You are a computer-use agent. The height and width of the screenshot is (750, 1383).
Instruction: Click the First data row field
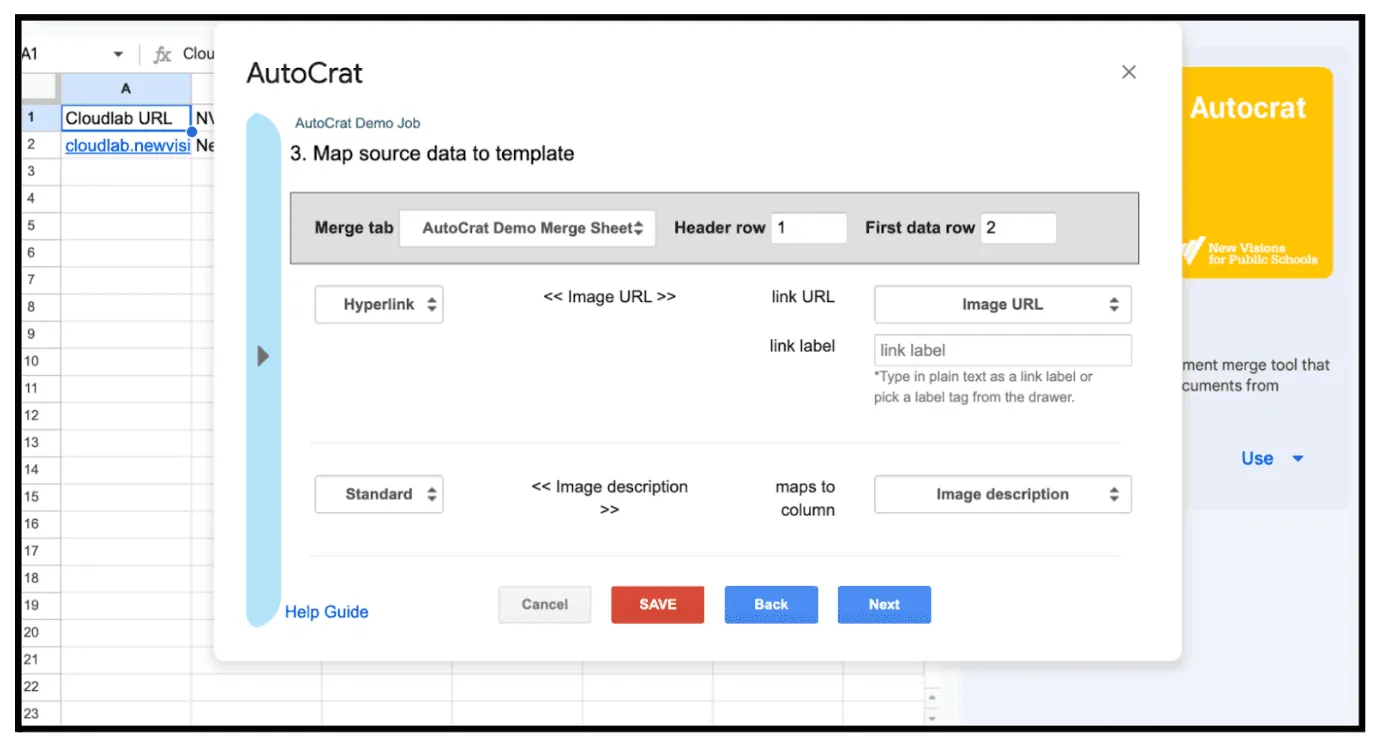tap(1018, 228)
